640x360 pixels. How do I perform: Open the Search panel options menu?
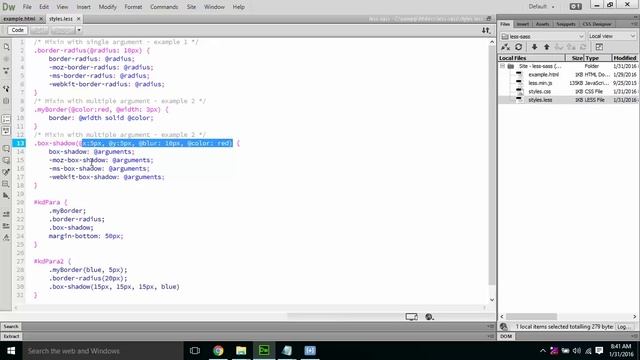(490, 327)
